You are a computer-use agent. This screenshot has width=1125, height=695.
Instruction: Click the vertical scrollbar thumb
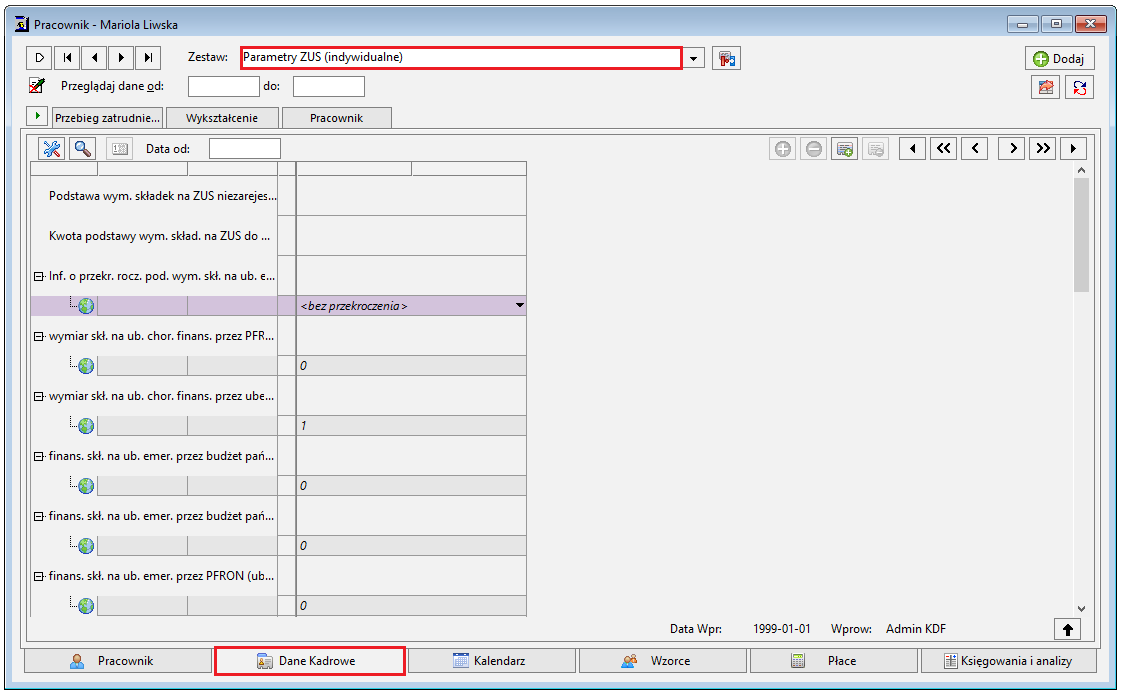click(x=1081, y=235)
